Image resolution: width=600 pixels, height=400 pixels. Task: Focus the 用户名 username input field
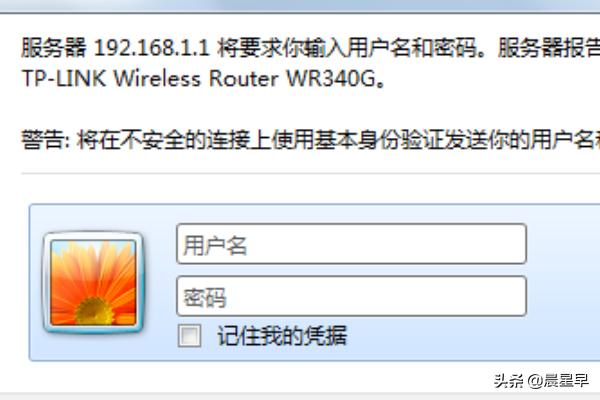point(351,244)
